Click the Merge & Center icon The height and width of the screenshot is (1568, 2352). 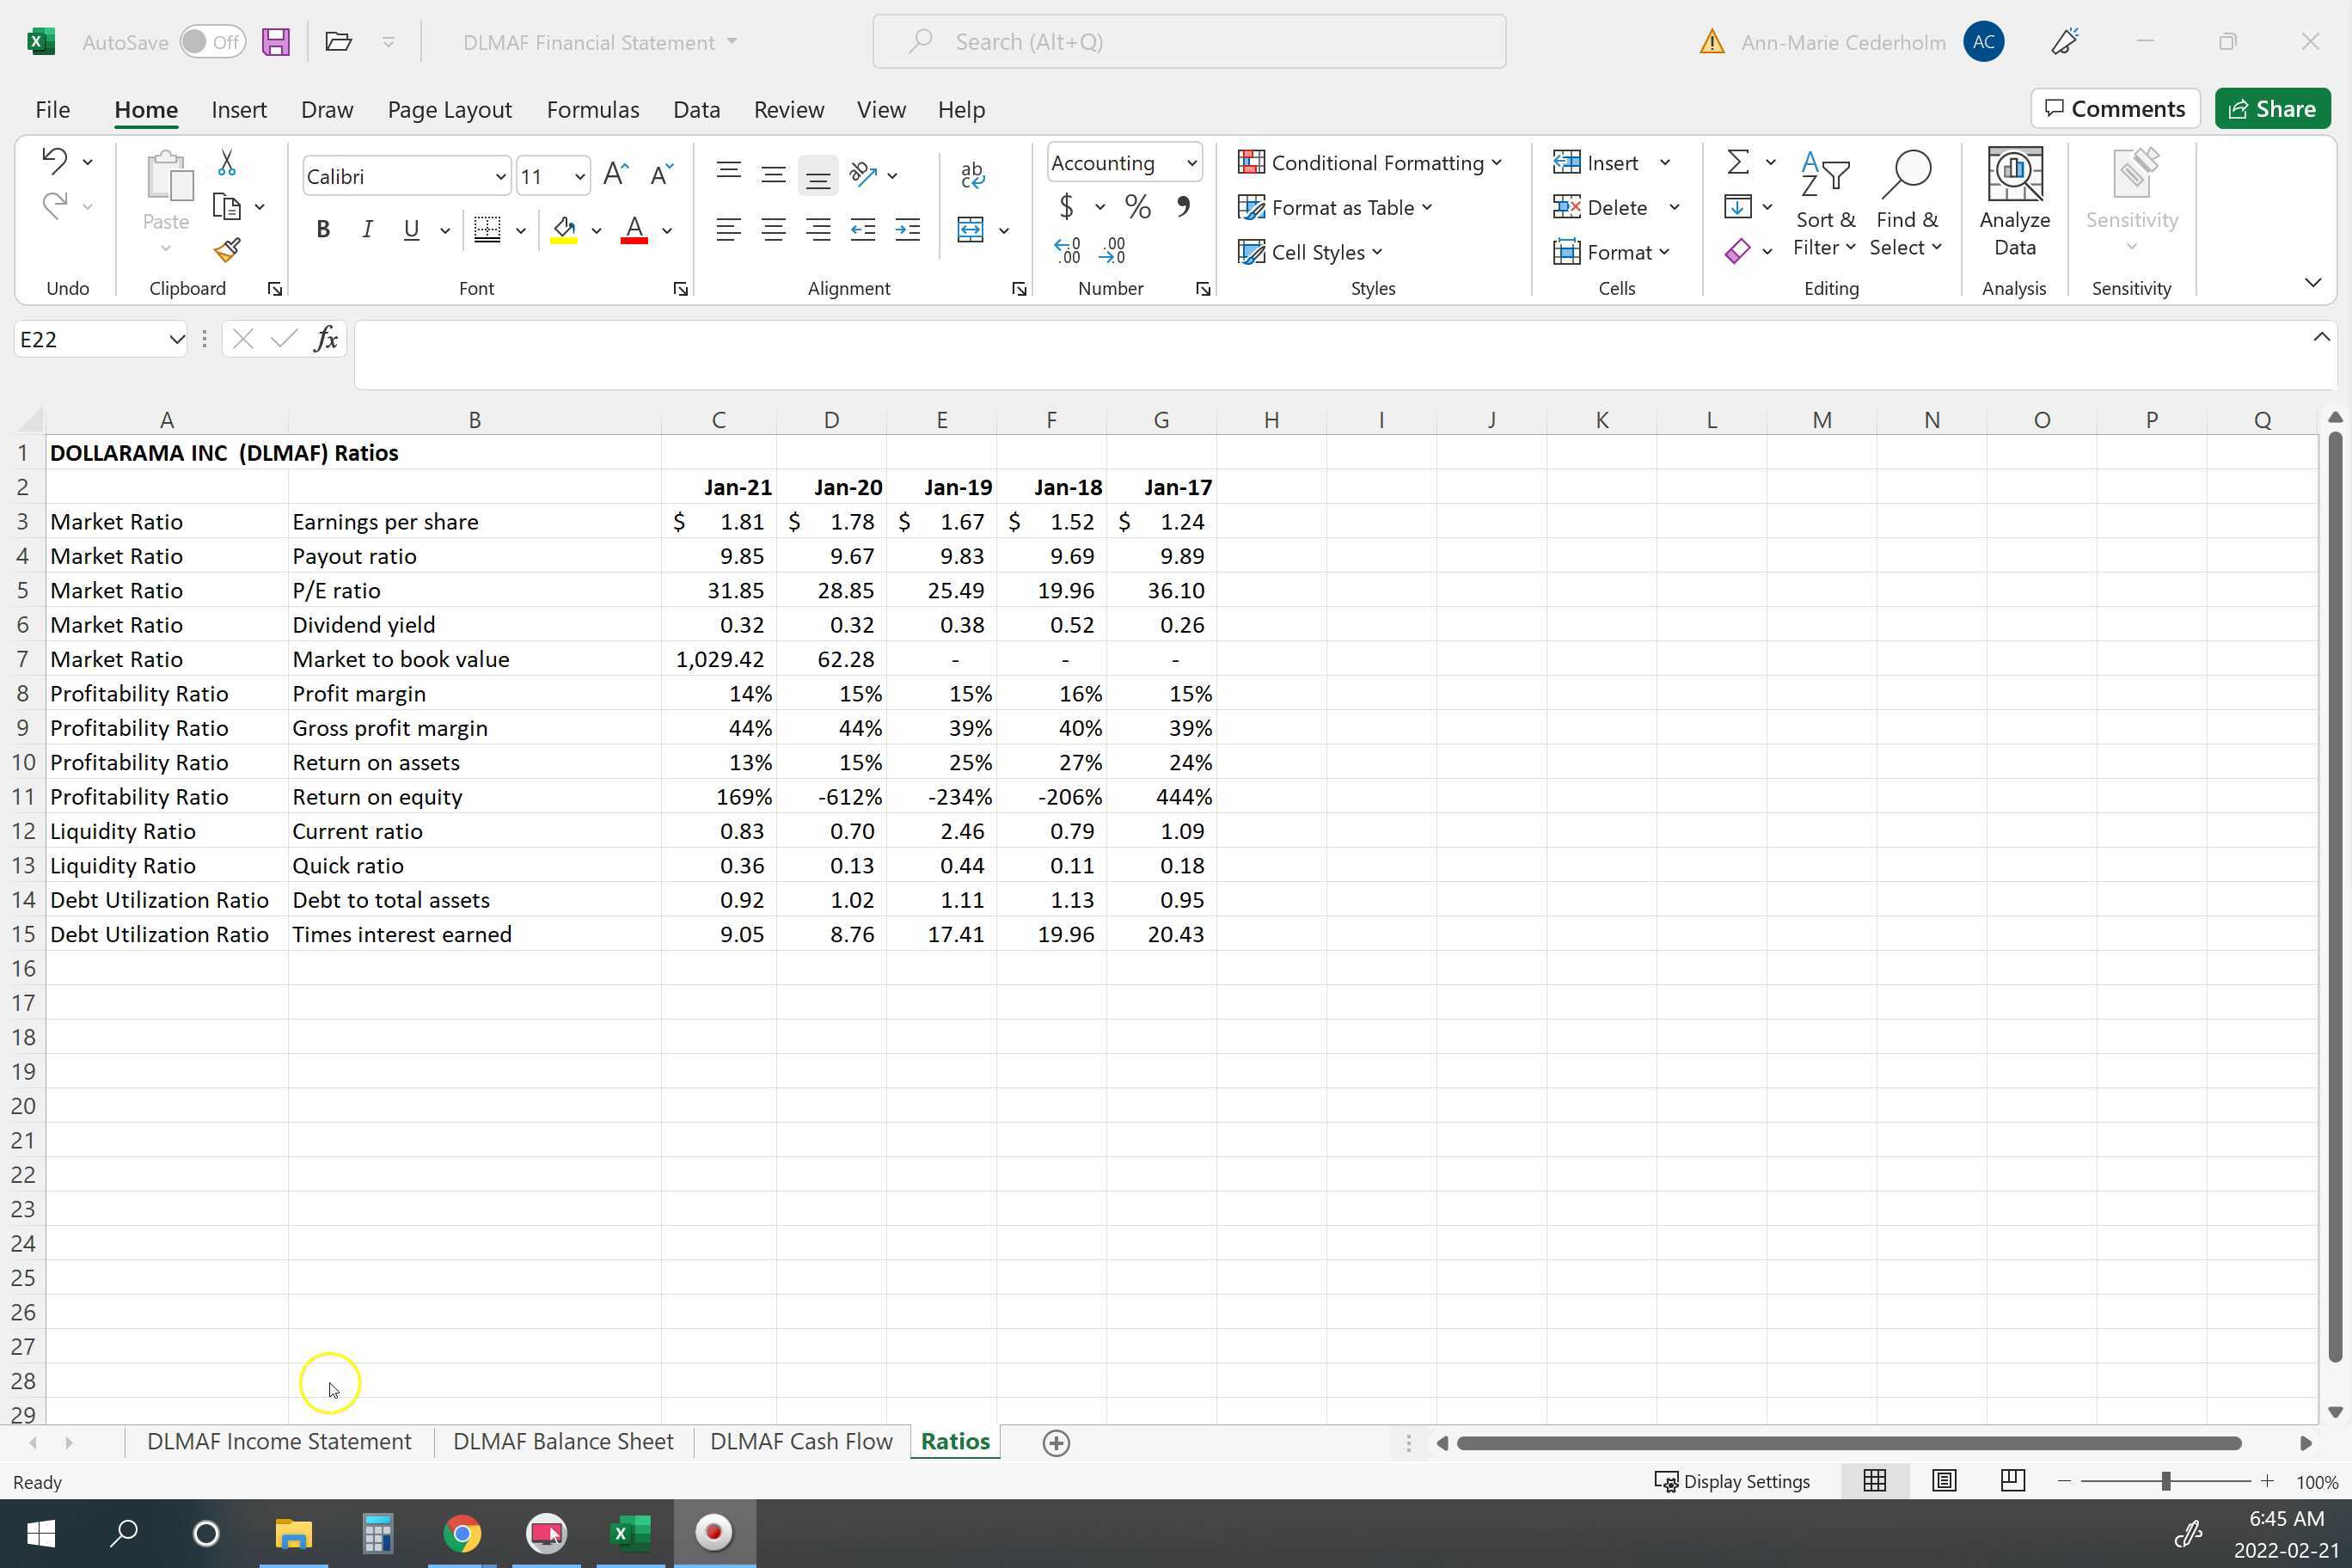(x=970, y=230)
